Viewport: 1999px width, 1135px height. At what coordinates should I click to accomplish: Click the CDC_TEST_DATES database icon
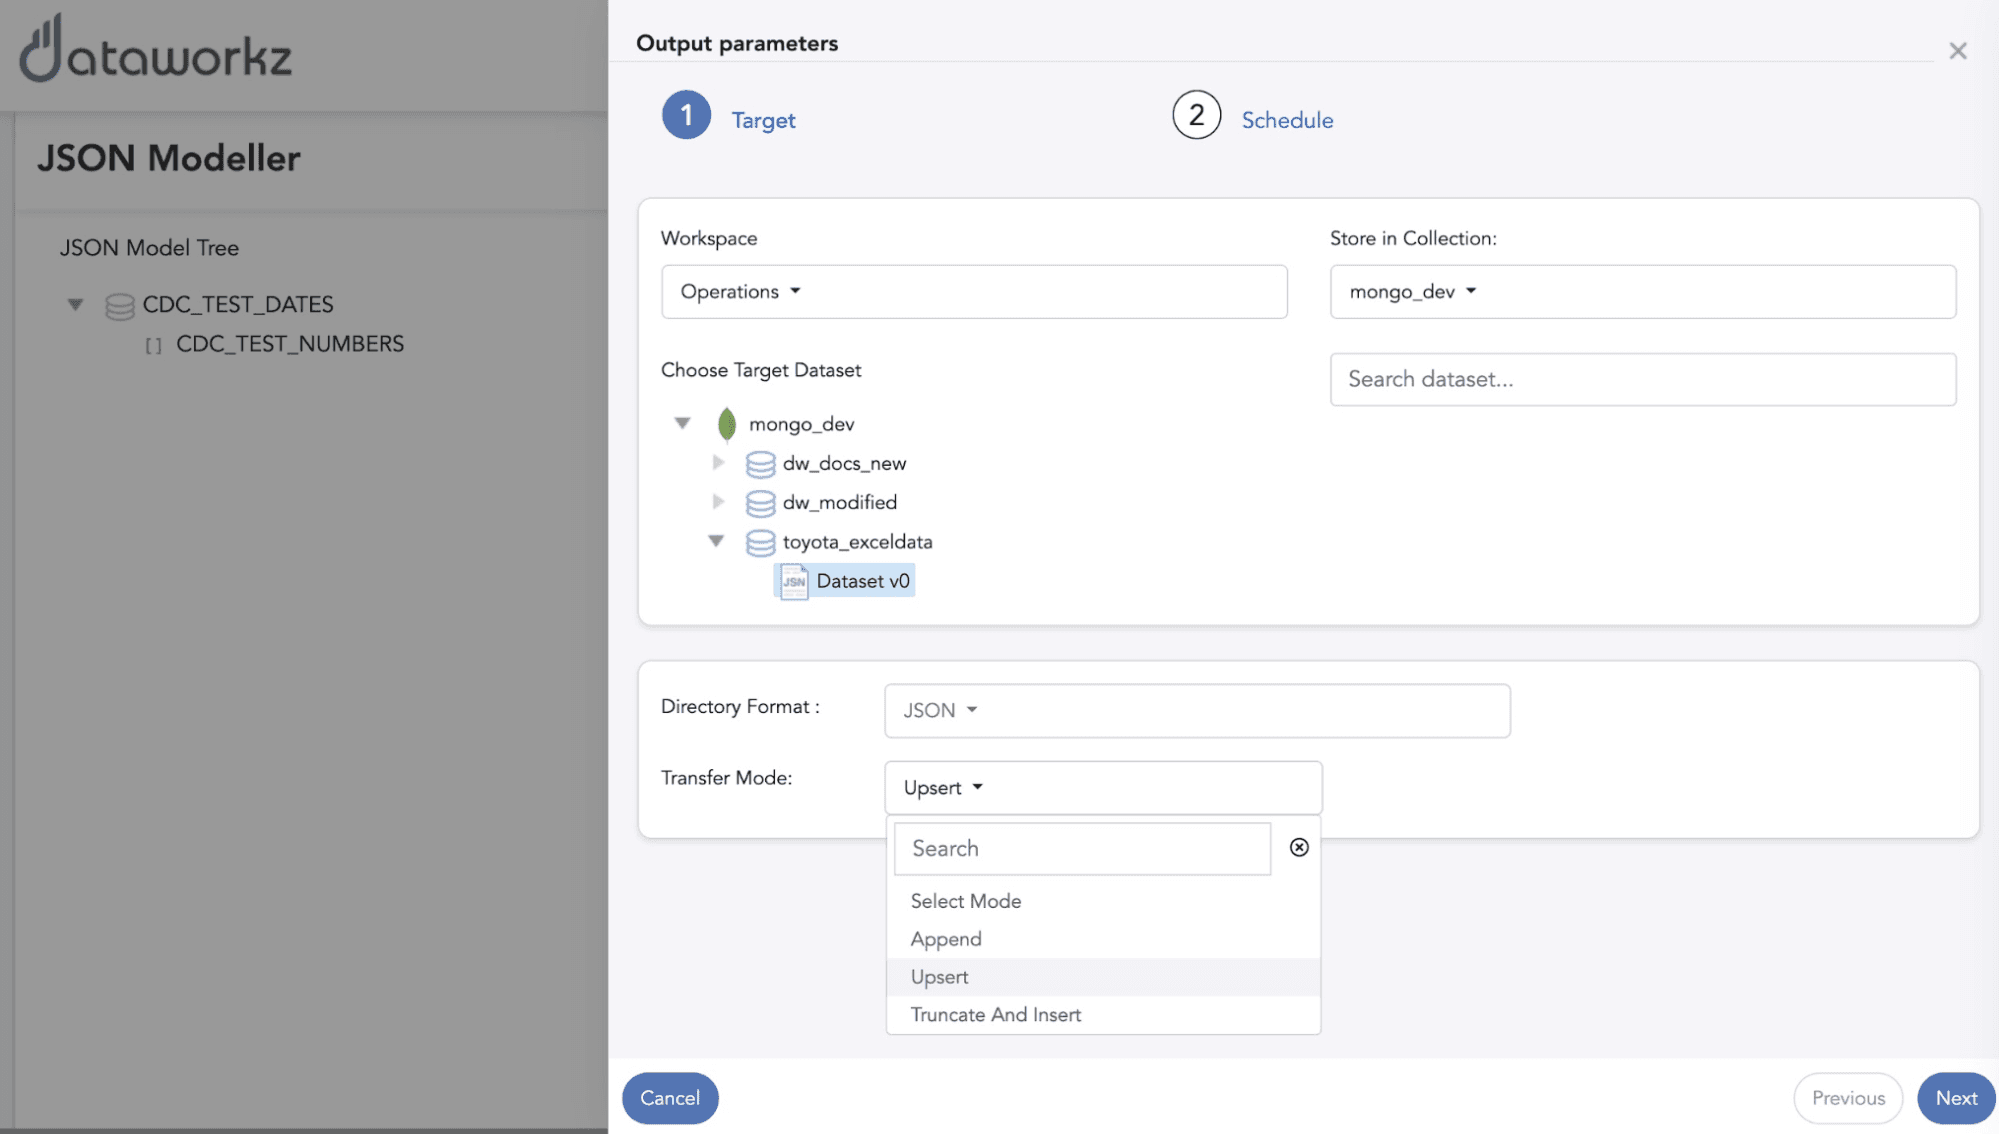click(120, 305)
